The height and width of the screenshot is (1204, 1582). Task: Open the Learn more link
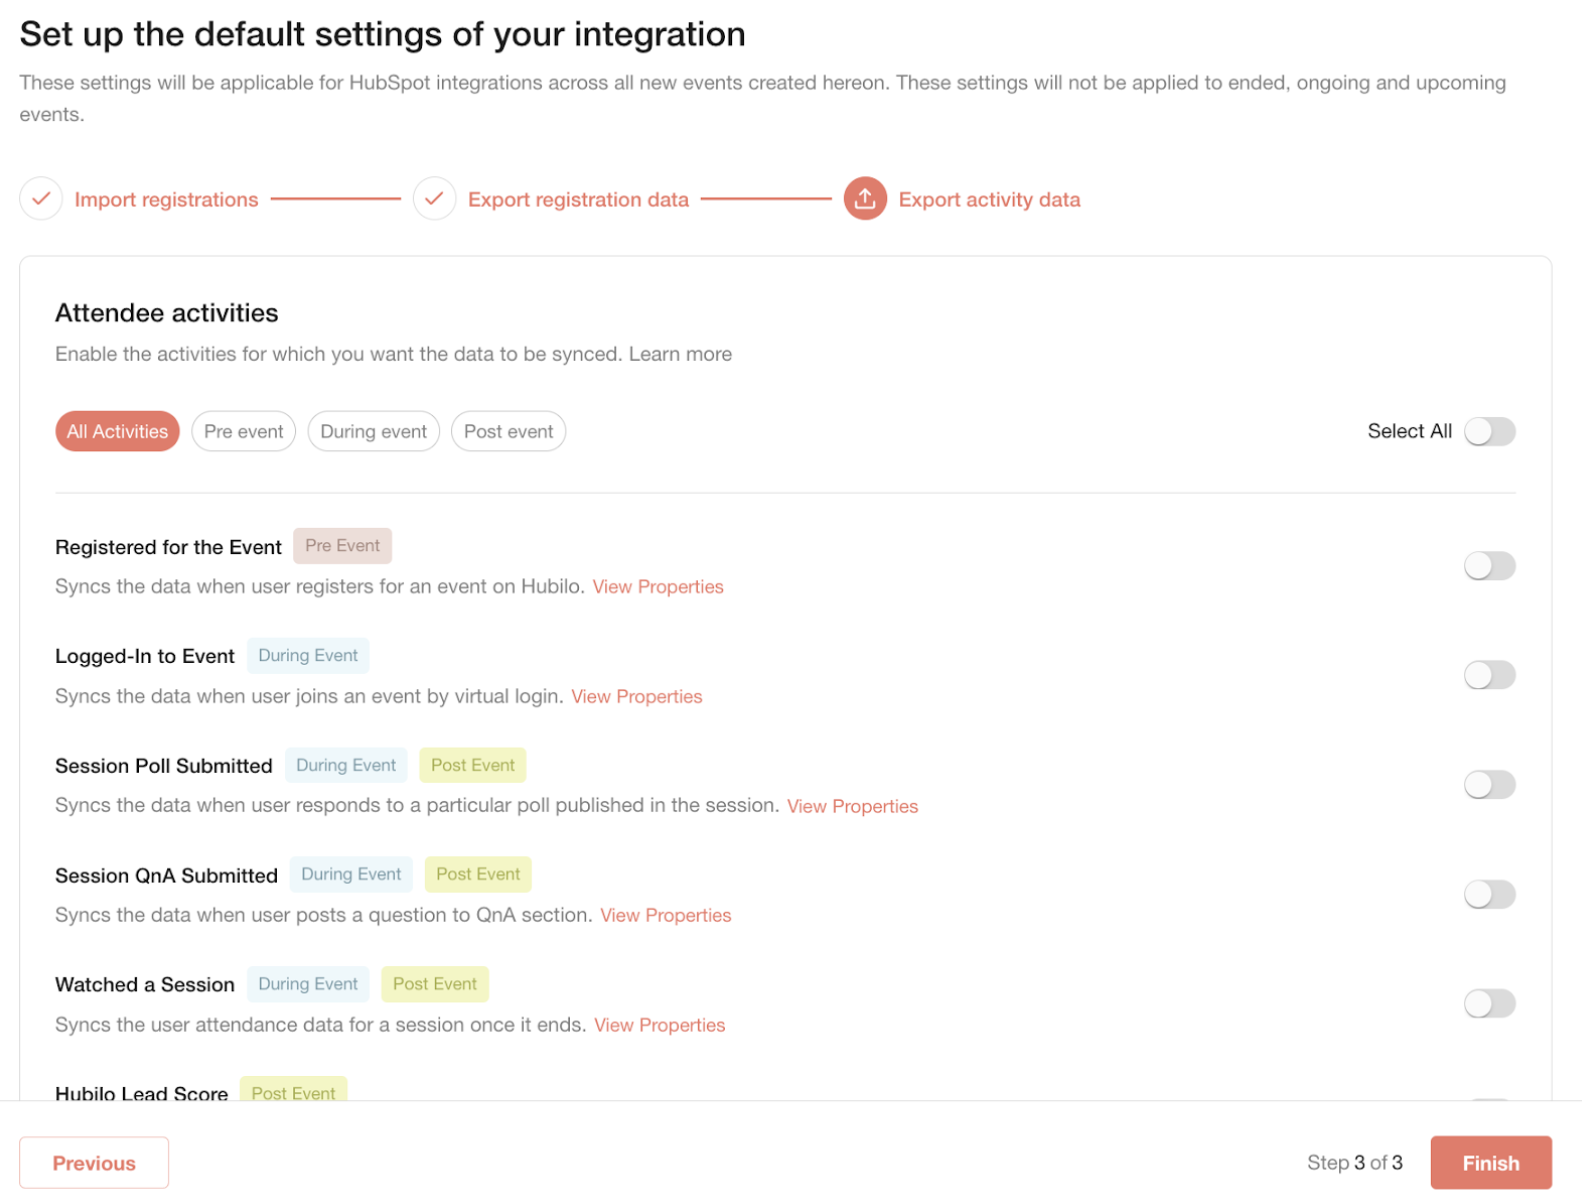pos(680,354)
